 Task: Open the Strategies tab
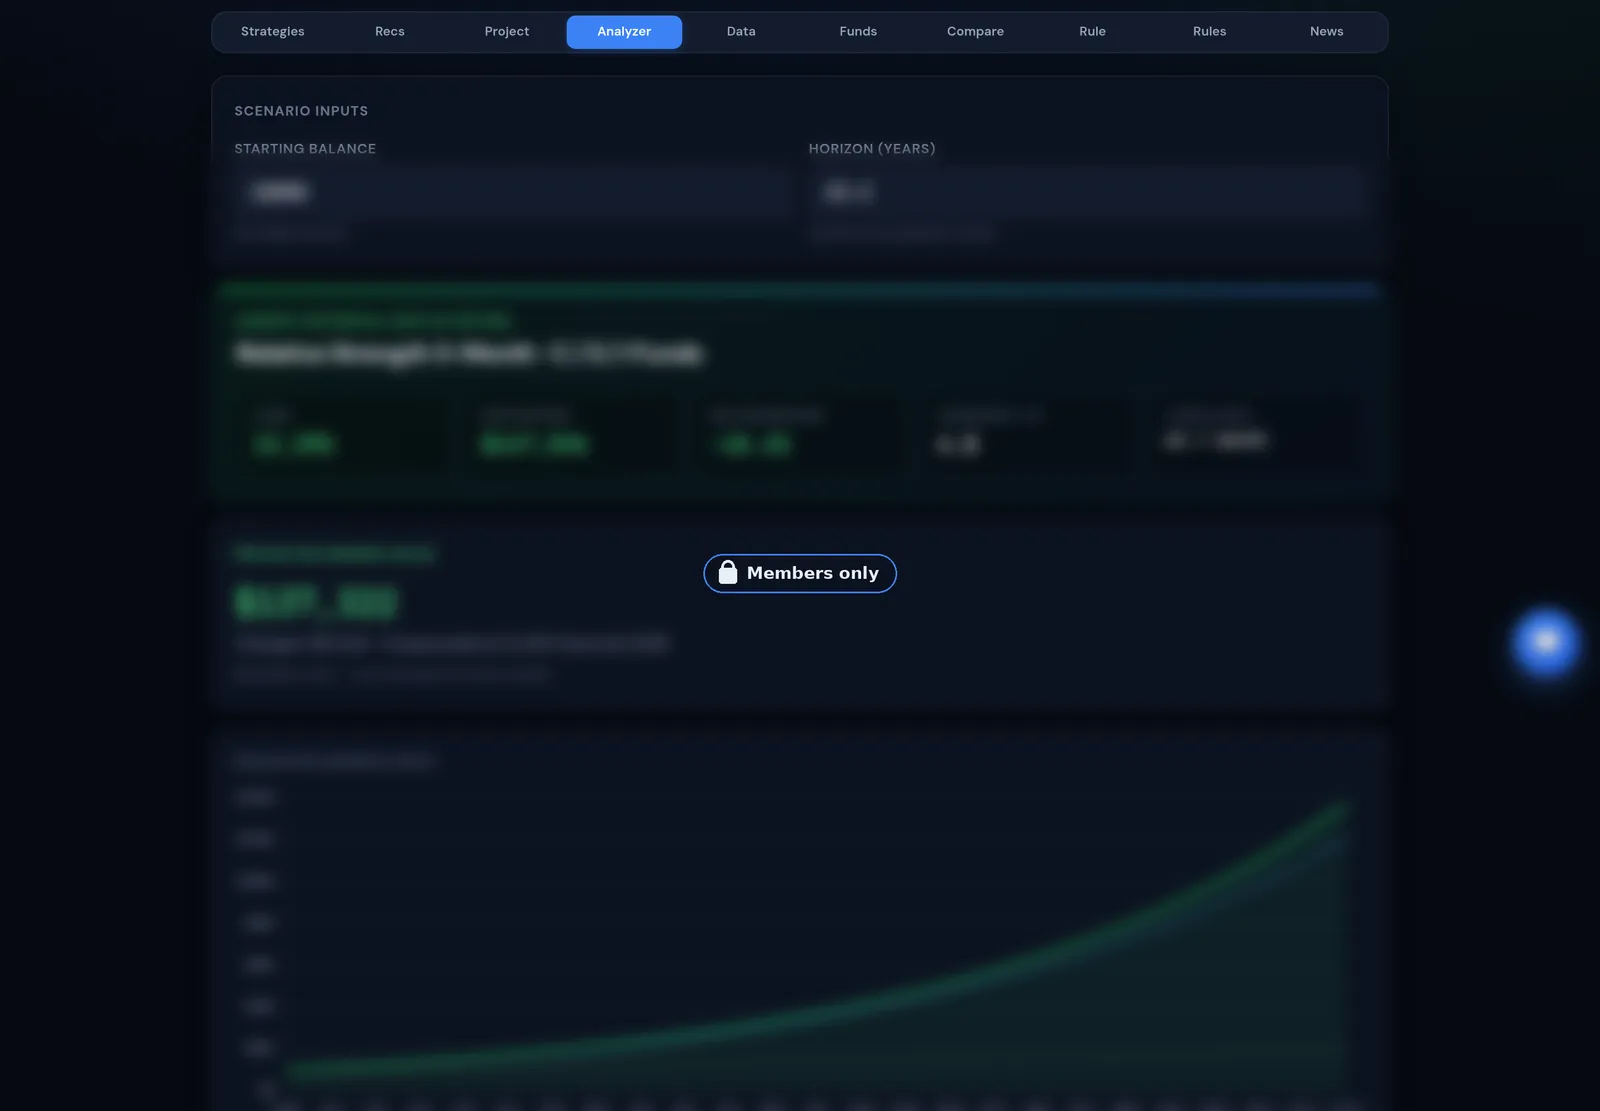[273, 32]
